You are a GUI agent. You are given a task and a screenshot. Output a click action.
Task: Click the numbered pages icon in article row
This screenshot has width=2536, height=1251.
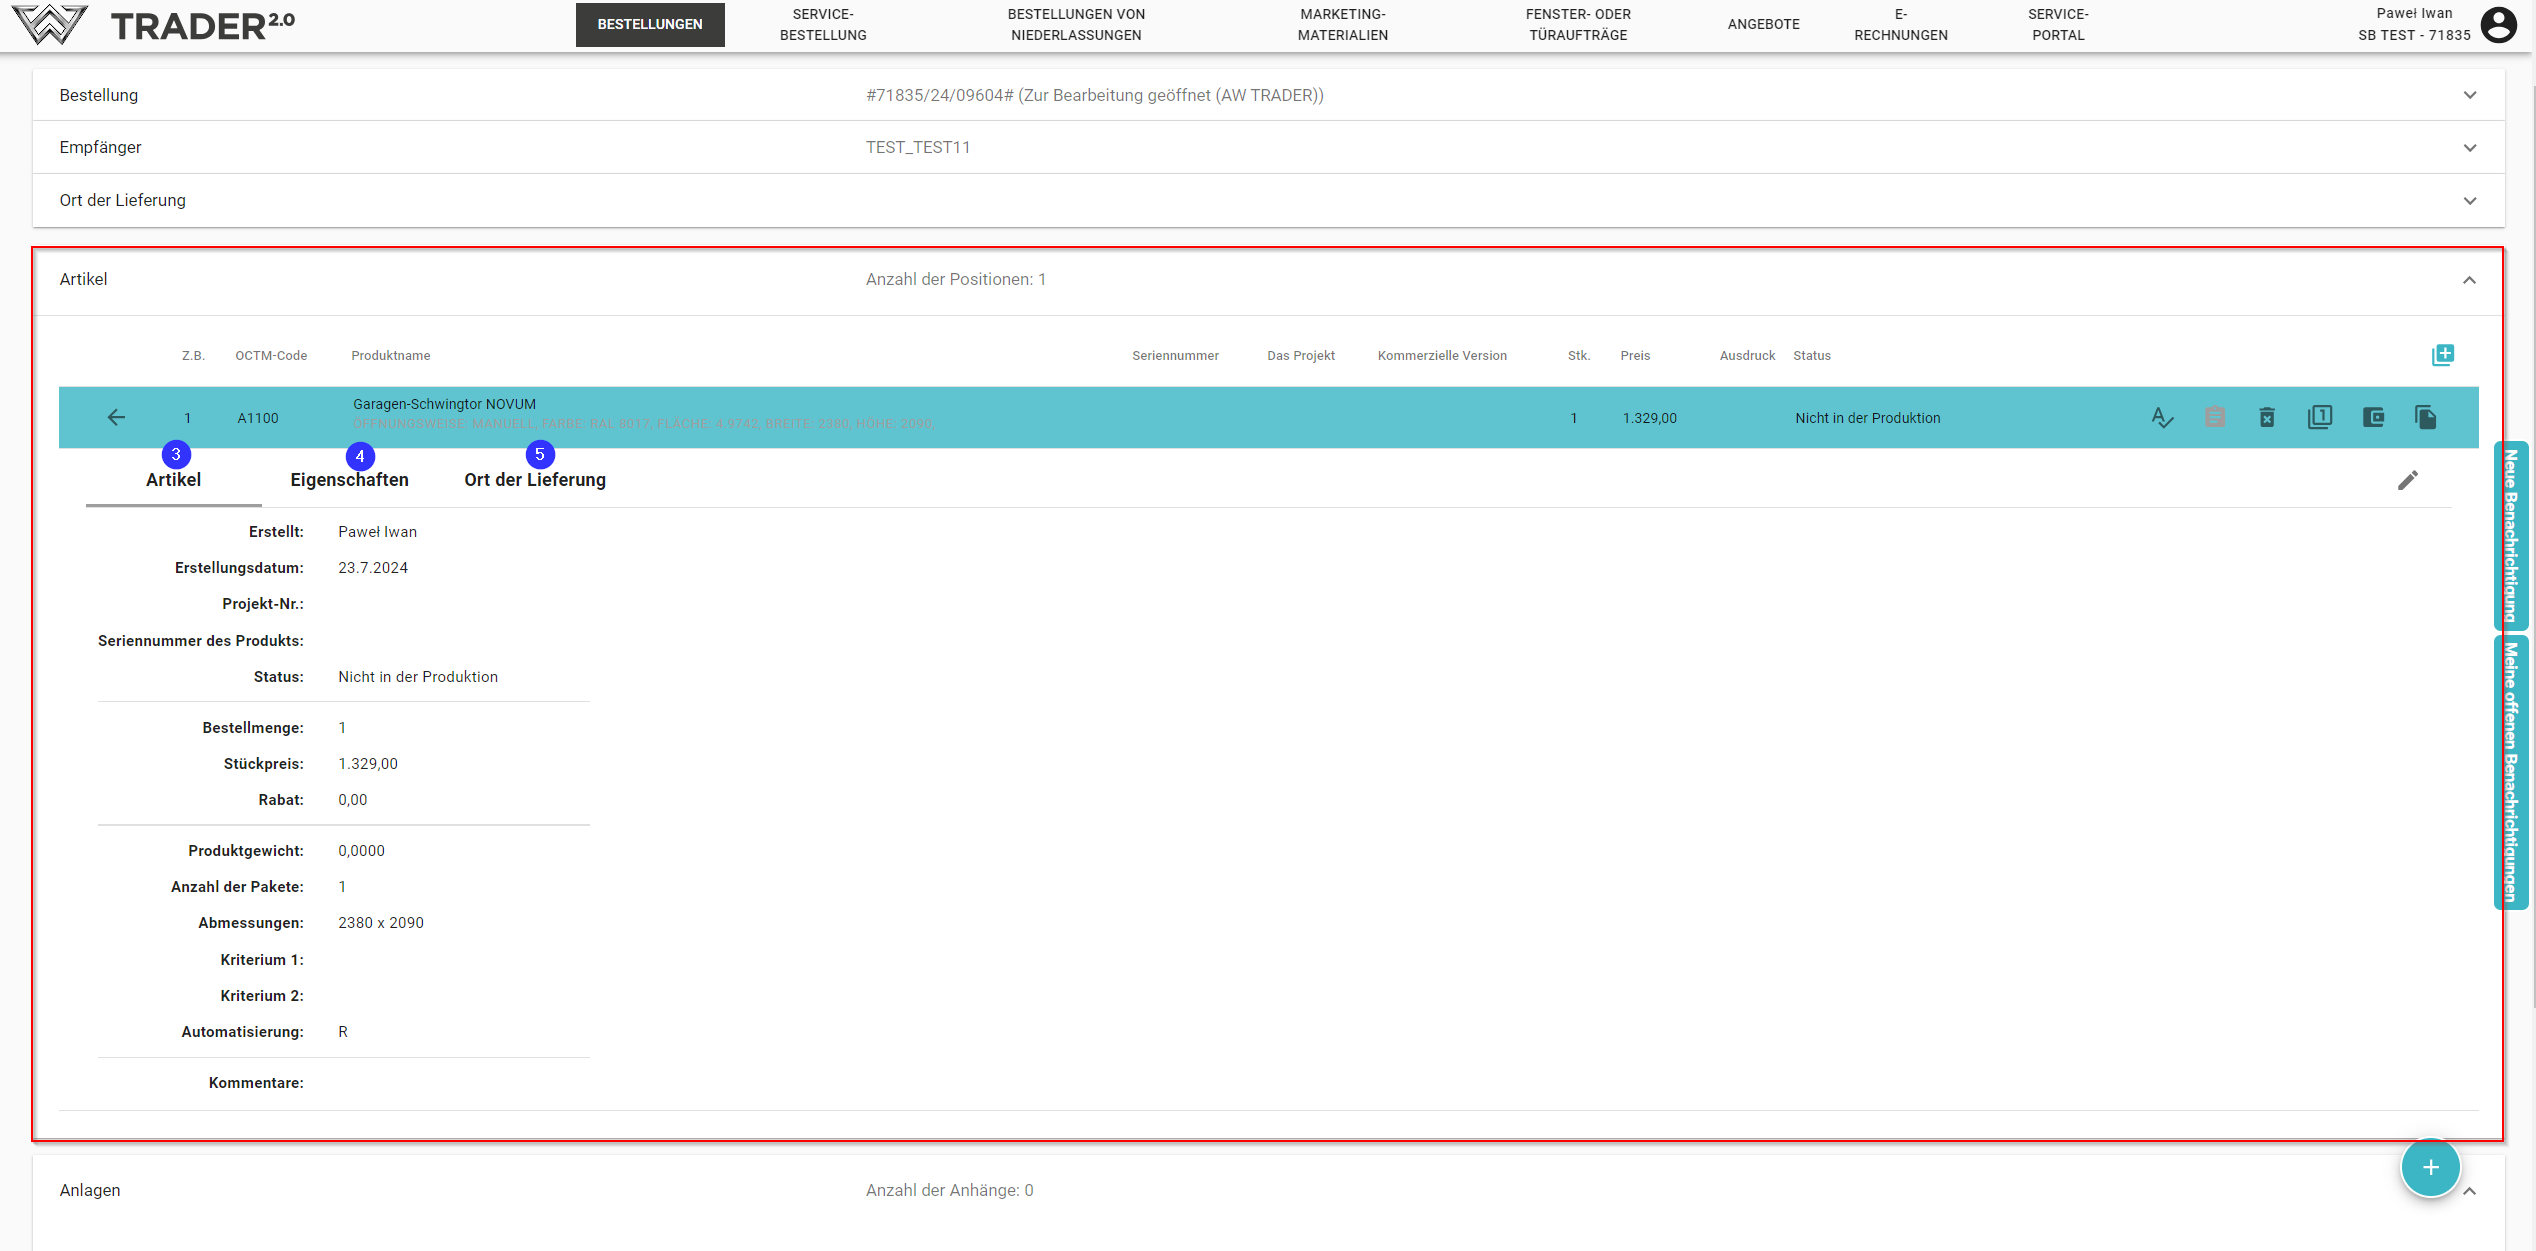[2320, 418]
